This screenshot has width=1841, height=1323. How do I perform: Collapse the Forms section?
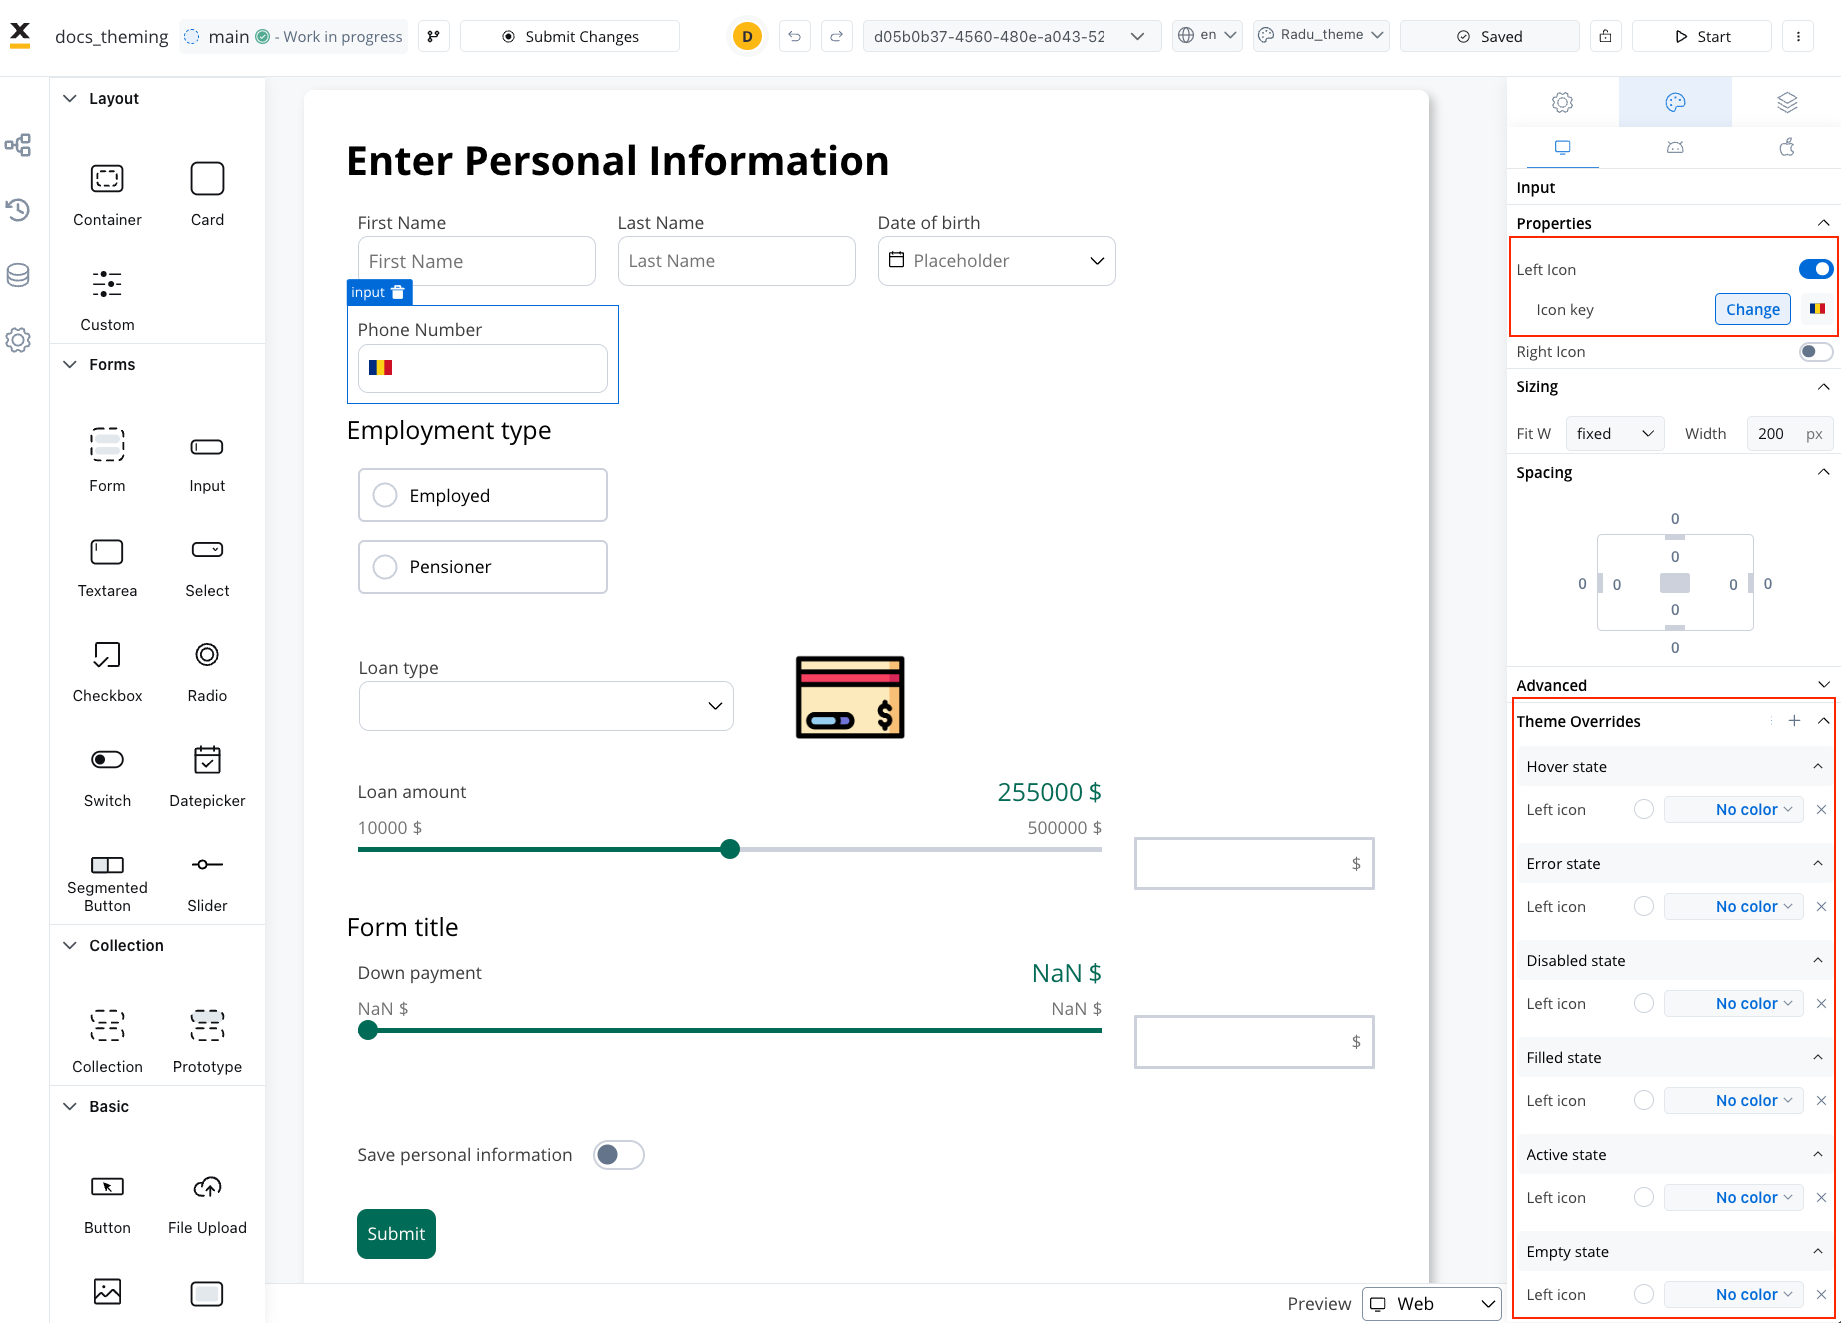[x=70, y=364]
